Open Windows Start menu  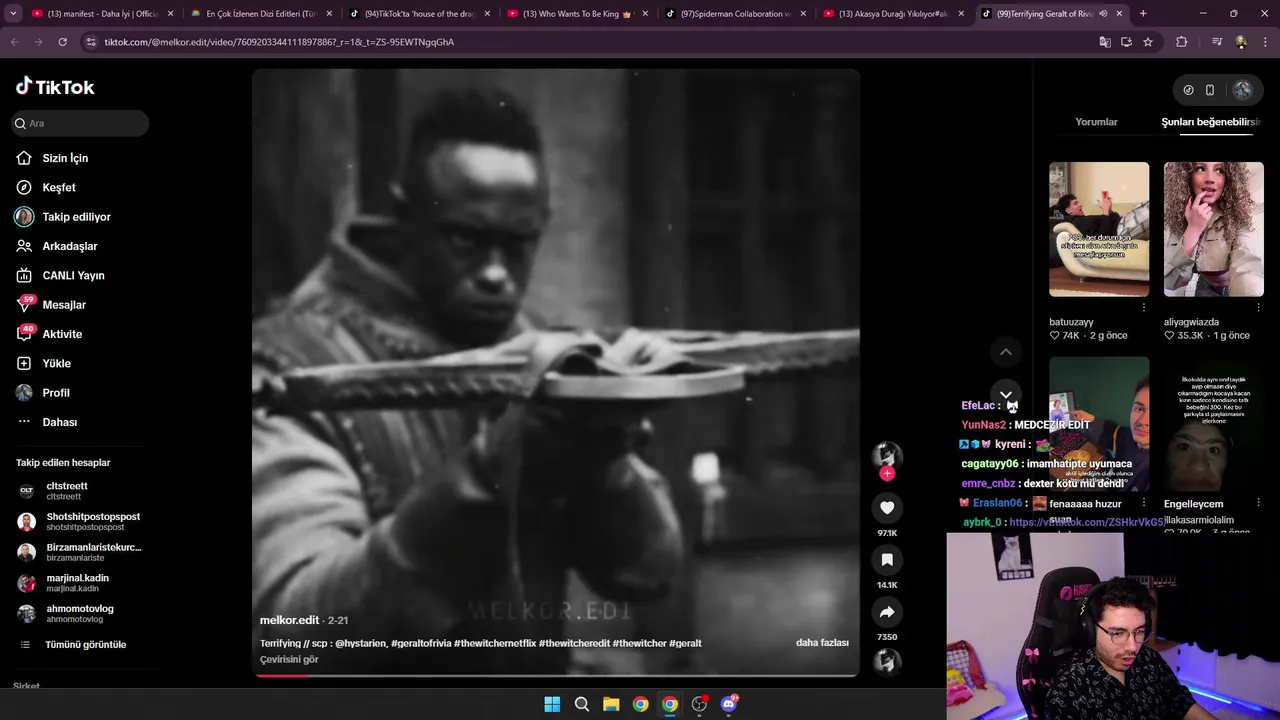(x=552, y=704)
